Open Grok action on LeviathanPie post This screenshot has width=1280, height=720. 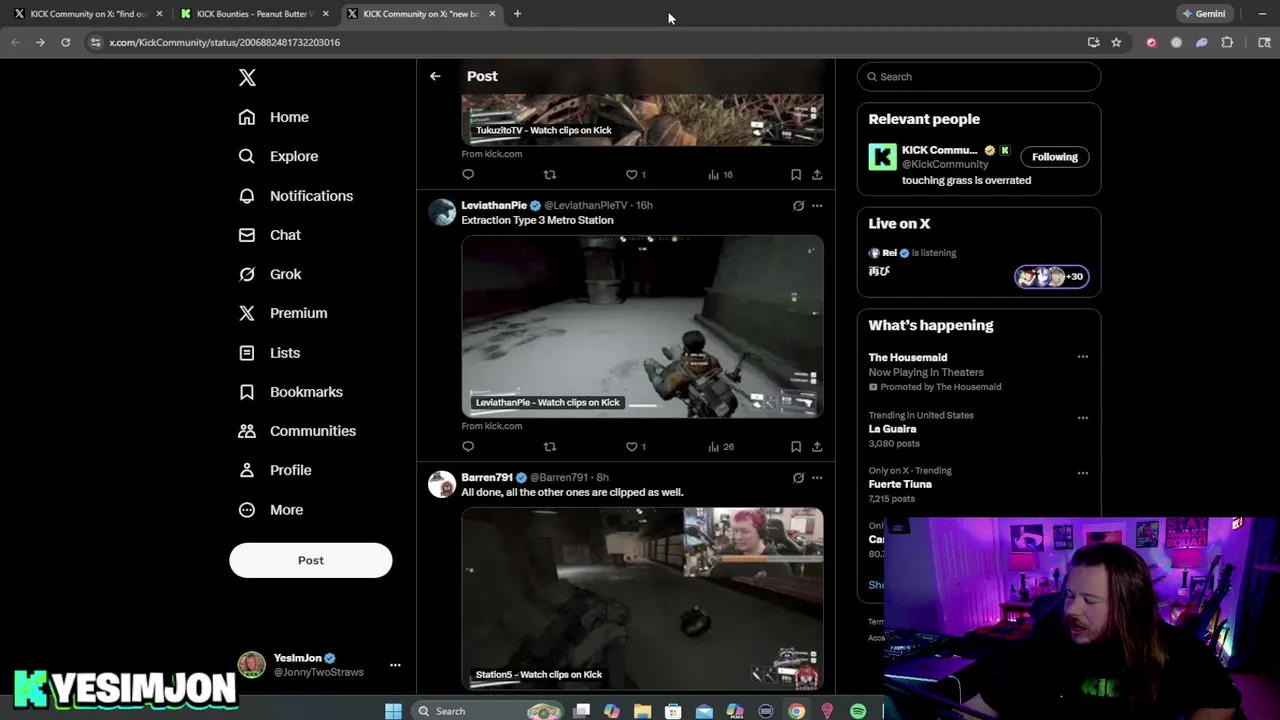coord(798,206)
